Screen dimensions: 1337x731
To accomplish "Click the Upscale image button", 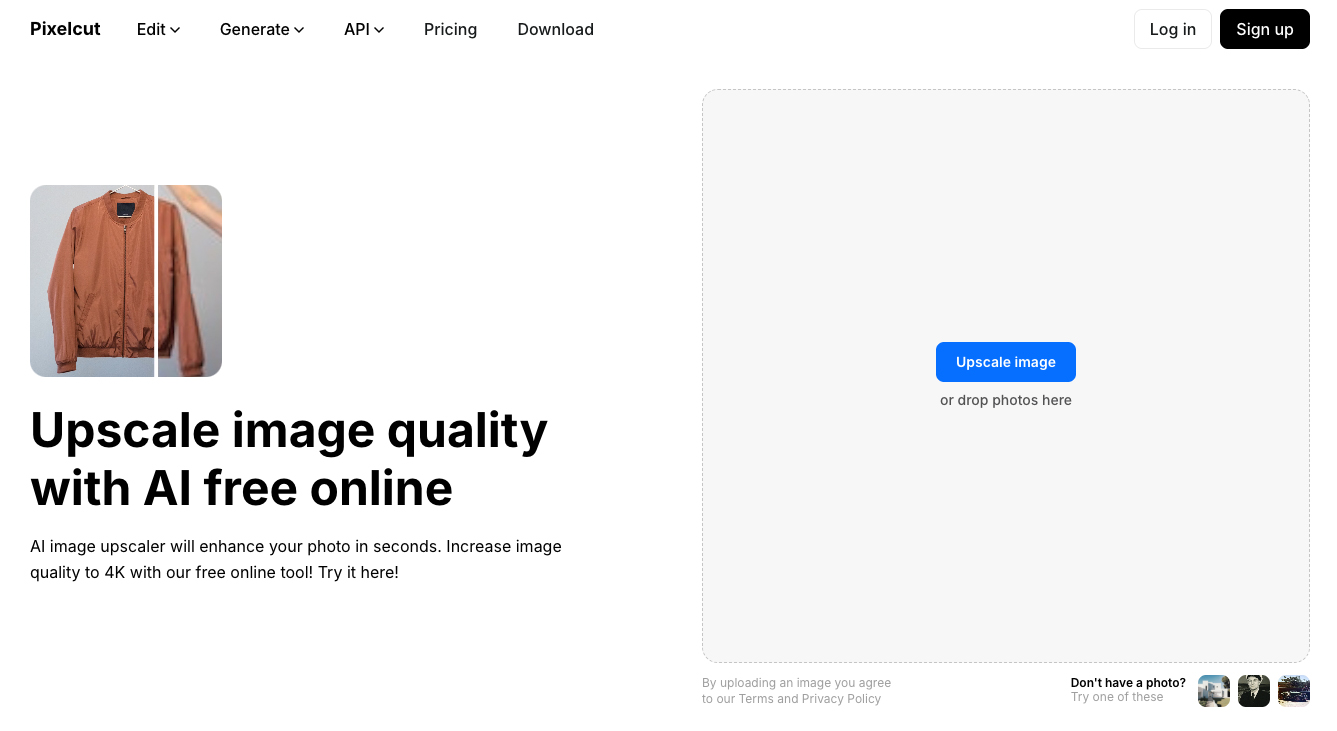I will pyautogui.click(x=1006, y=361).
